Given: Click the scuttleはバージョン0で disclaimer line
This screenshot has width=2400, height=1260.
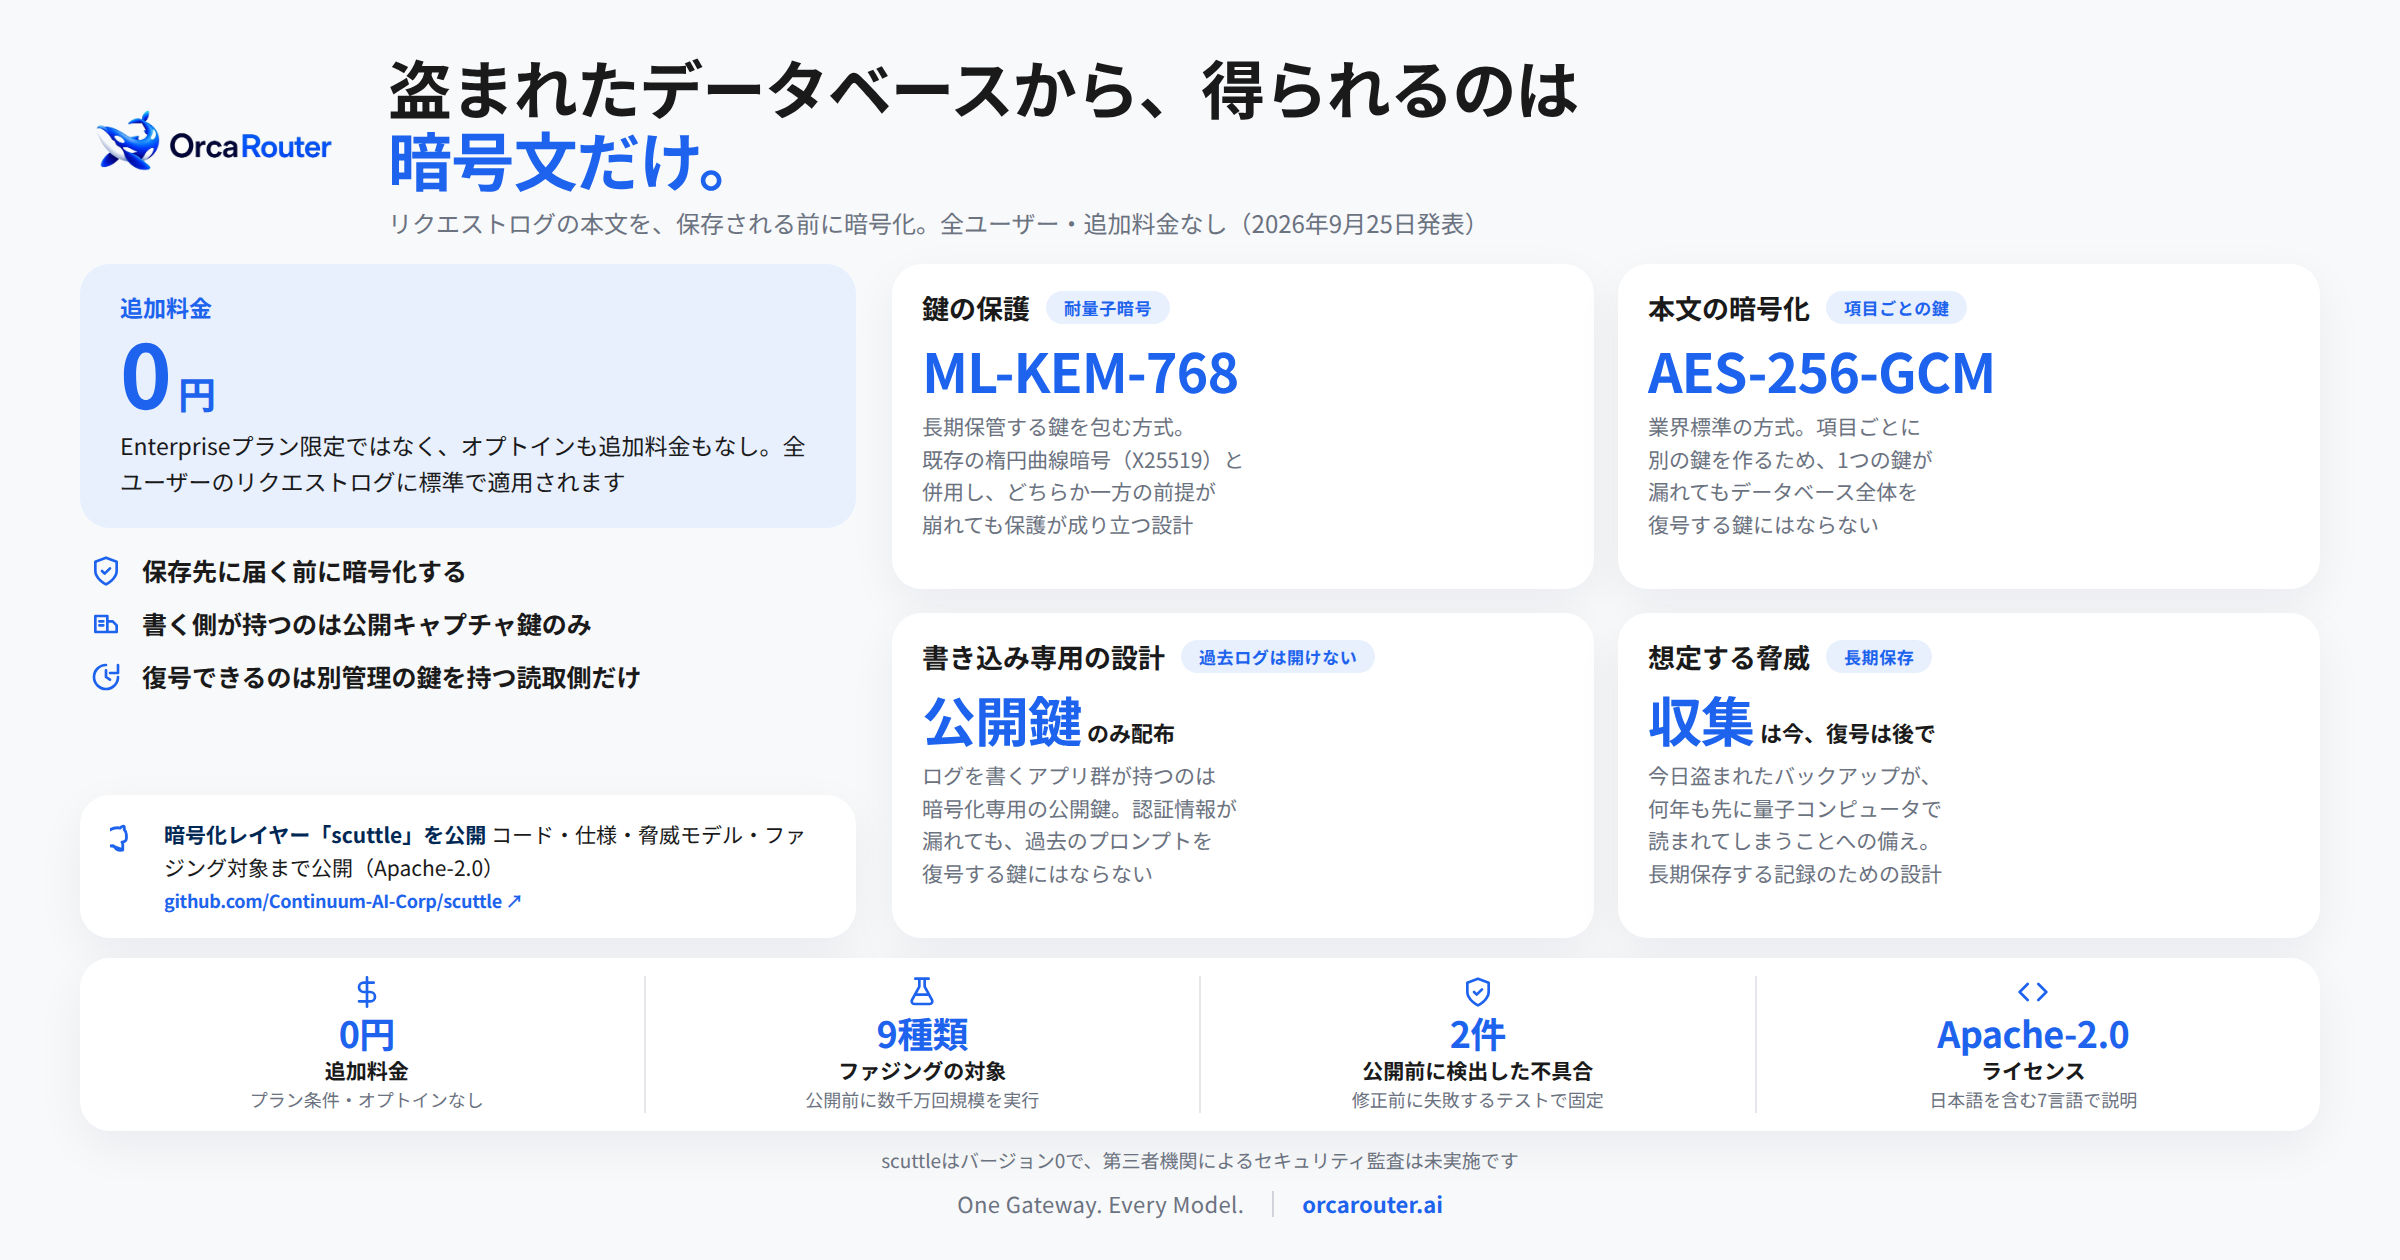Looking at the screenshot, I should point(1200,1160).
